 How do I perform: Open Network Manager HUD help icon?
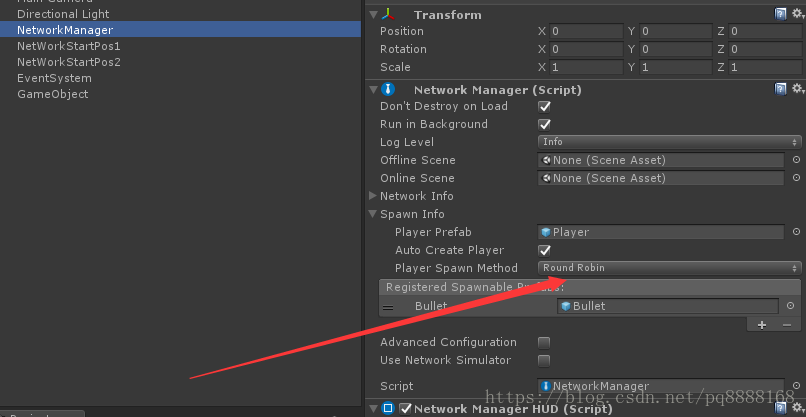(780, 409)
